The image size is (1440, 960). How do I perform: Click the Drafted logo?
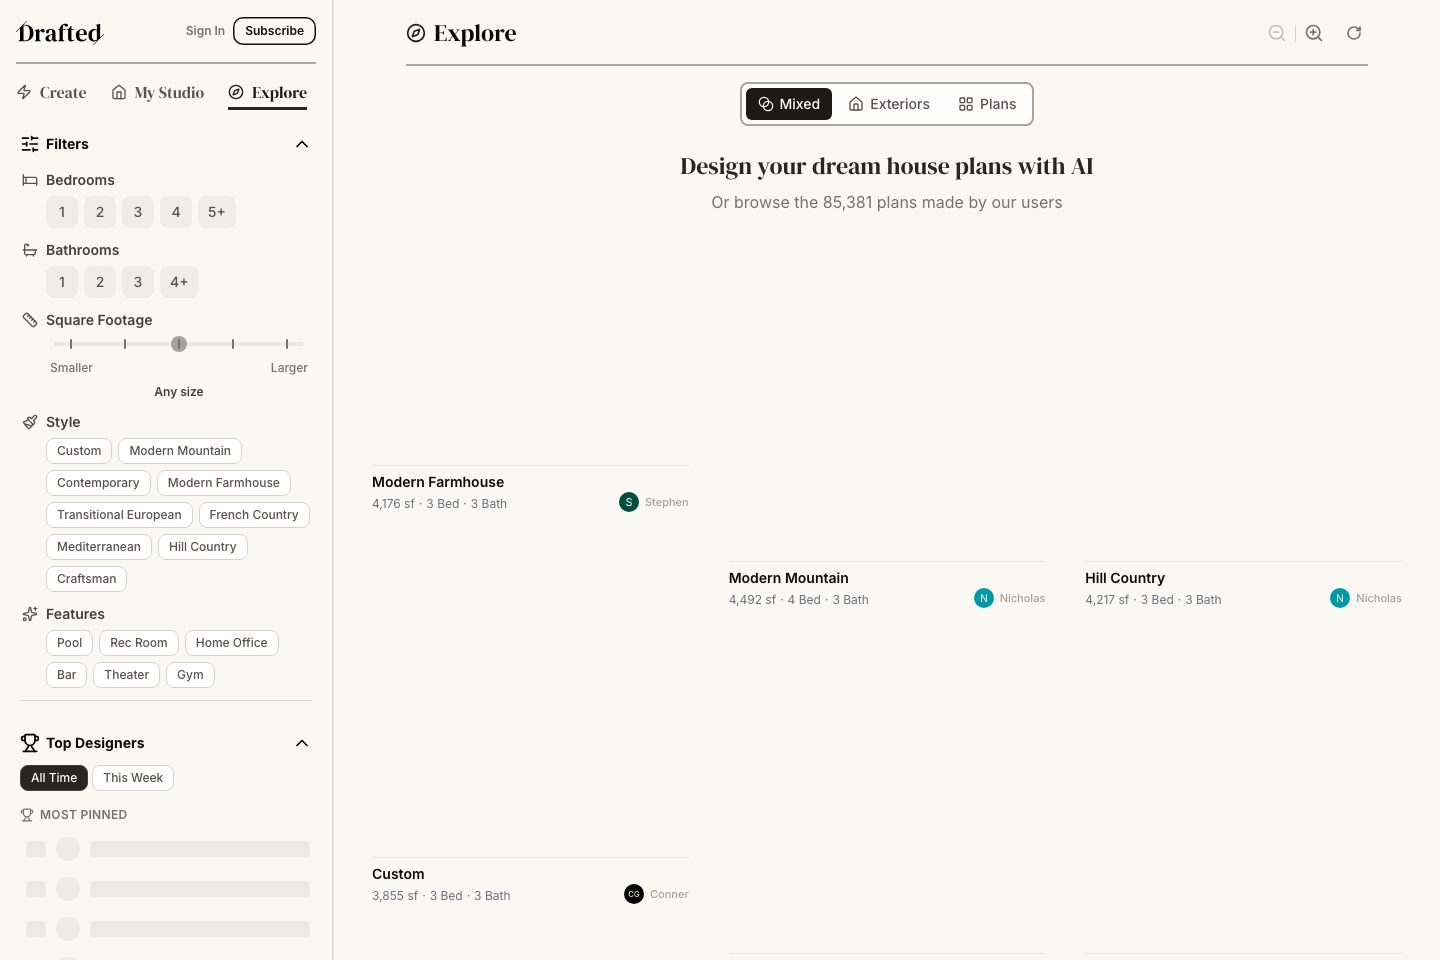[60, 33]
